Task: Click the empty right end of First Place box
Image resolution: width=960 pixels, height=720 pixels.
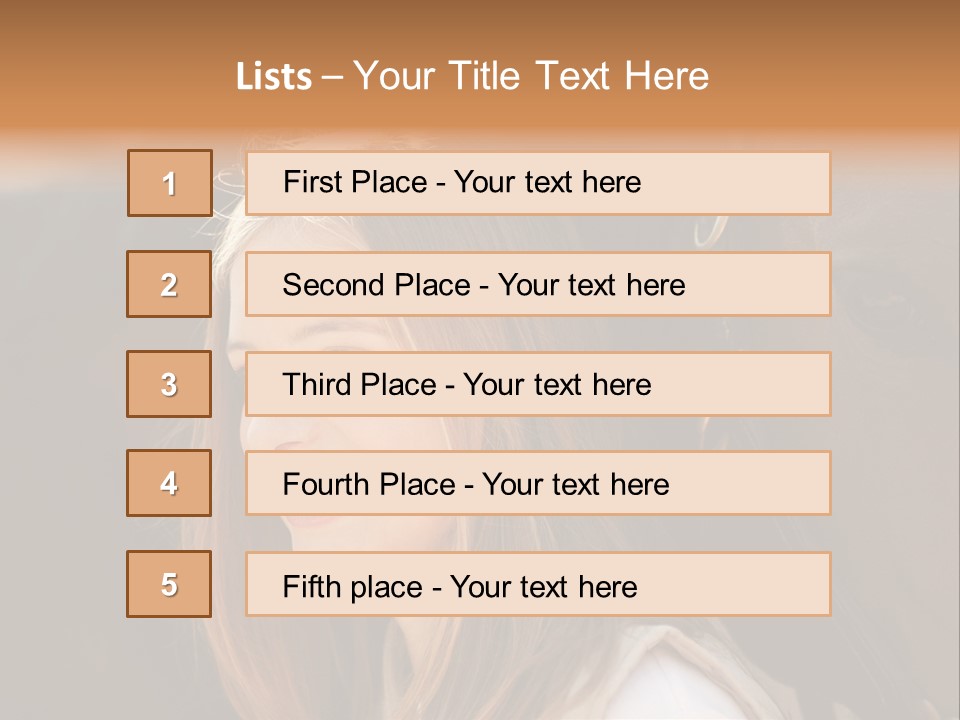Action: (760, 183)
